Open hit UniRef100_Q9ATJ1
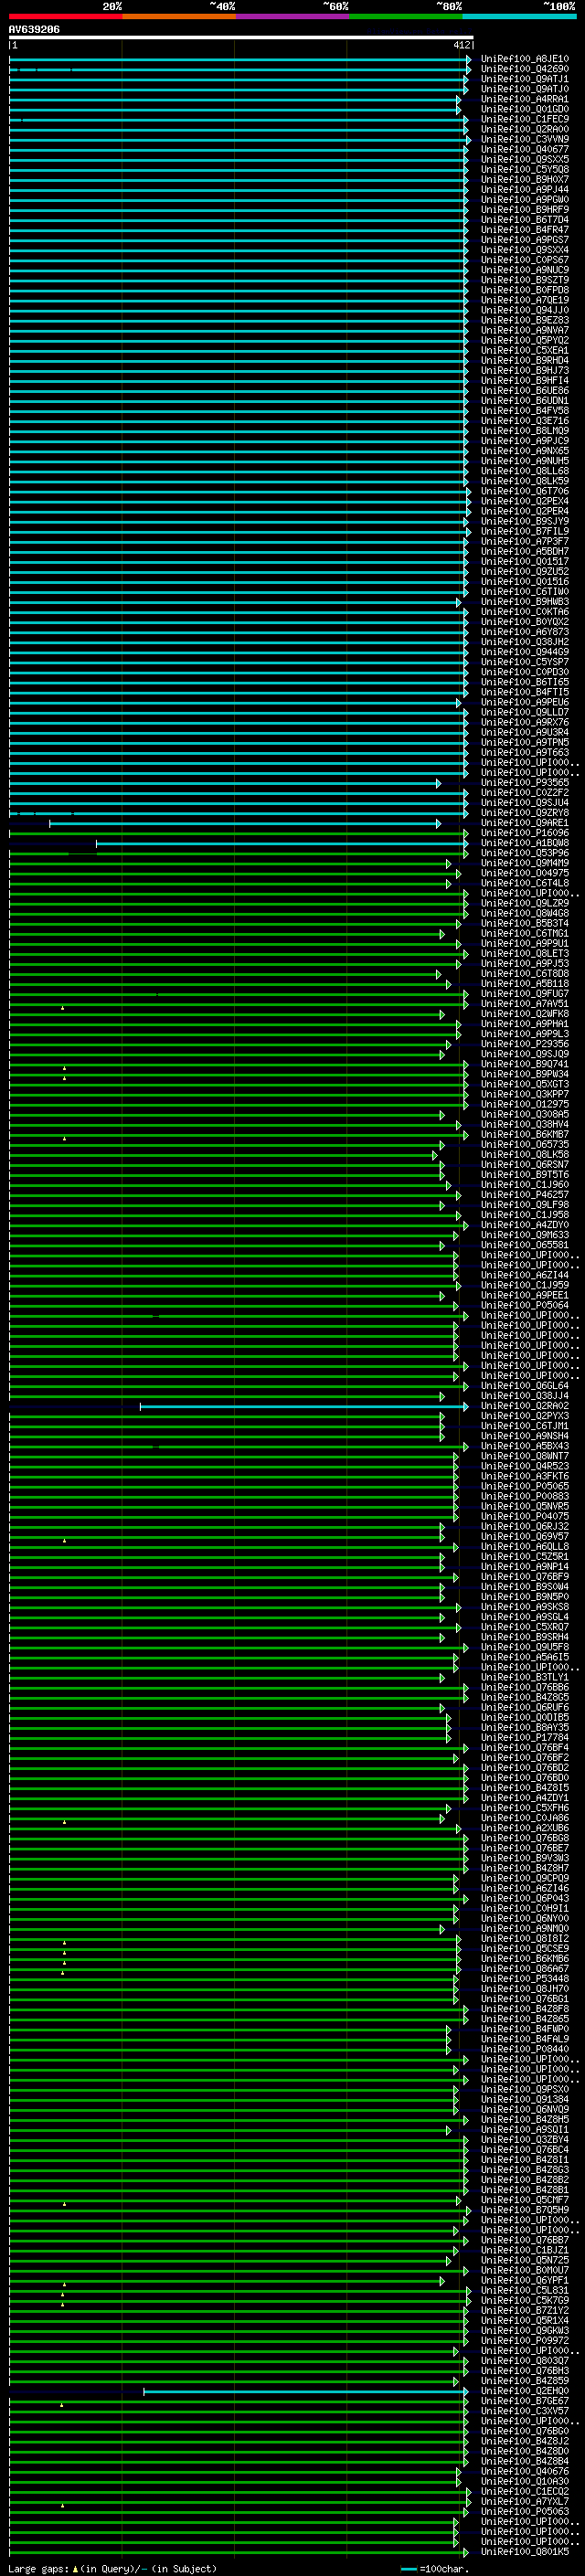585x2576 pixels. 525,79
